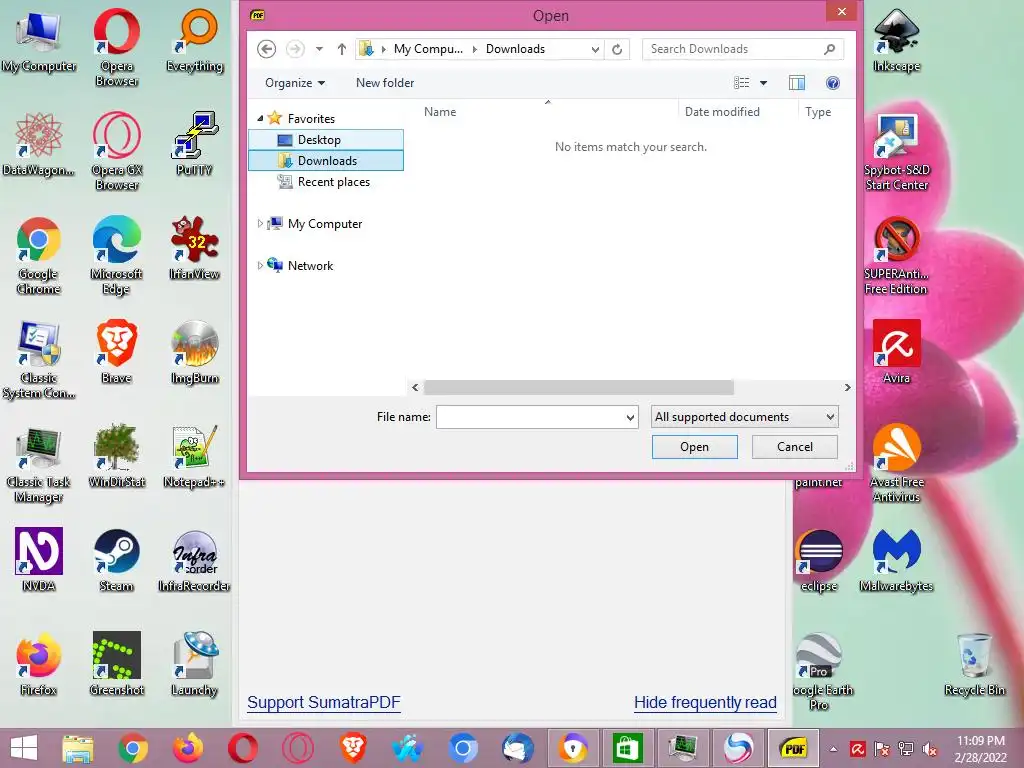Screen dimensions: 1024x768
Task: Open recent locations dropdown arrow
Action: (x=319, y=49)
